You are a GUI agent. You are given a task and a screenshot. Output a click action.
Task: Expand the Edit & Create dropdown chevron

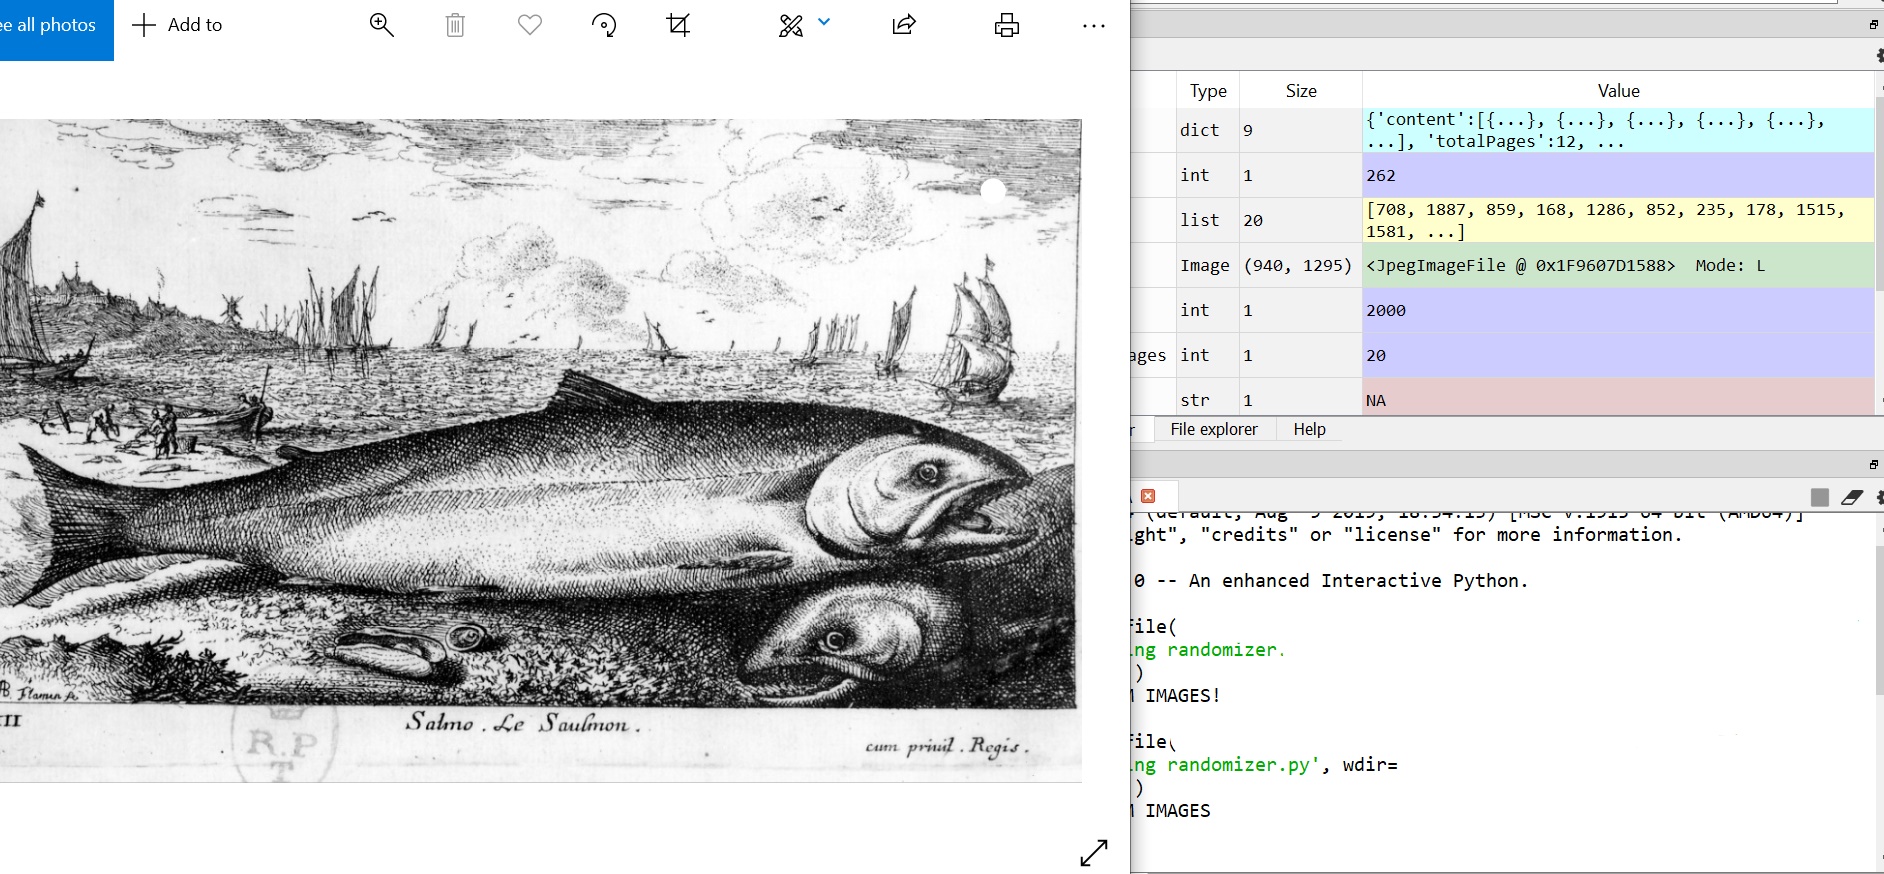click(x=824, y=22)
